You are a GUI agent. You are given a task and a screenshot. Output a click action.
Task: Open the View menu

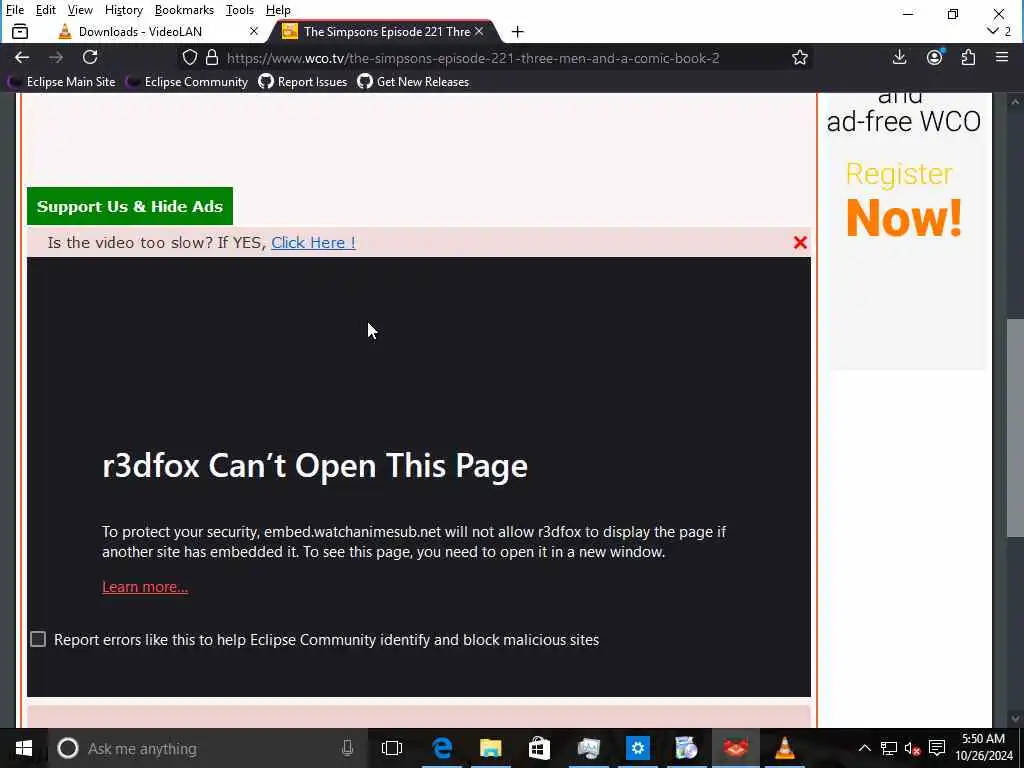(x=80, y=10)
